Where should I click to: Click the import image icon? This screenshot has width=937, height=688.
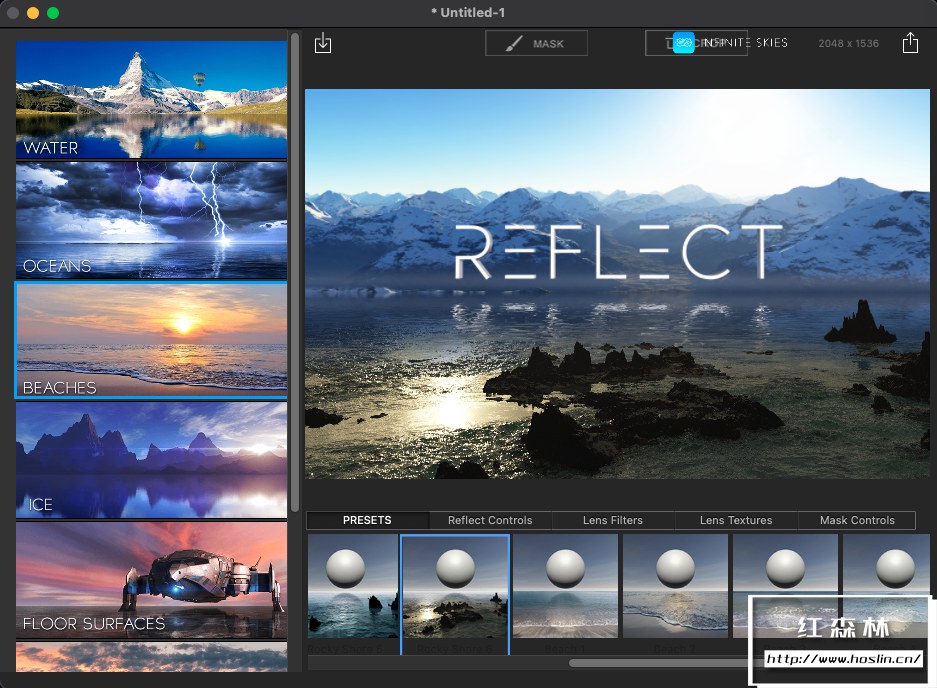[x=322, y=43]
